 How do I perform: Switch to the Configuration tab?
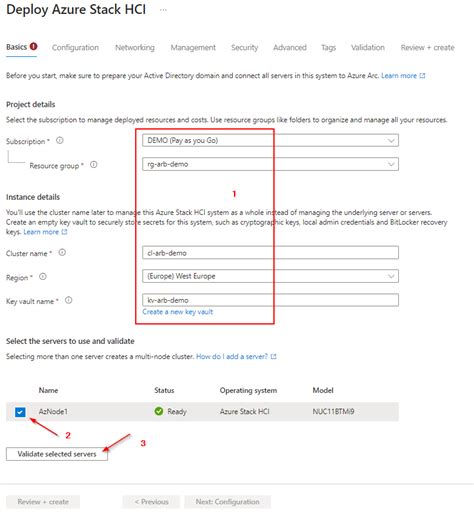[x=75, y=48]
